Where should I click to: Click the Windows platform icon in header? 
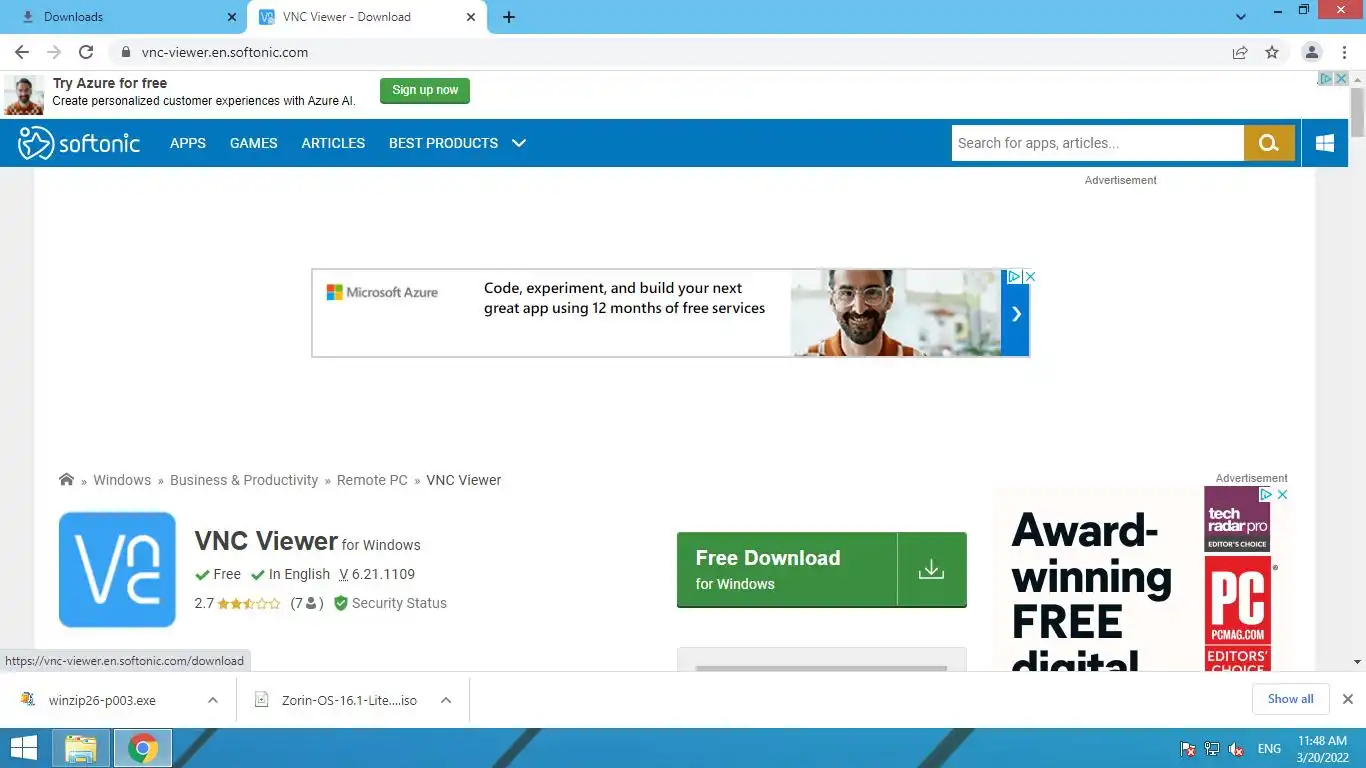tap(1325, 143)
